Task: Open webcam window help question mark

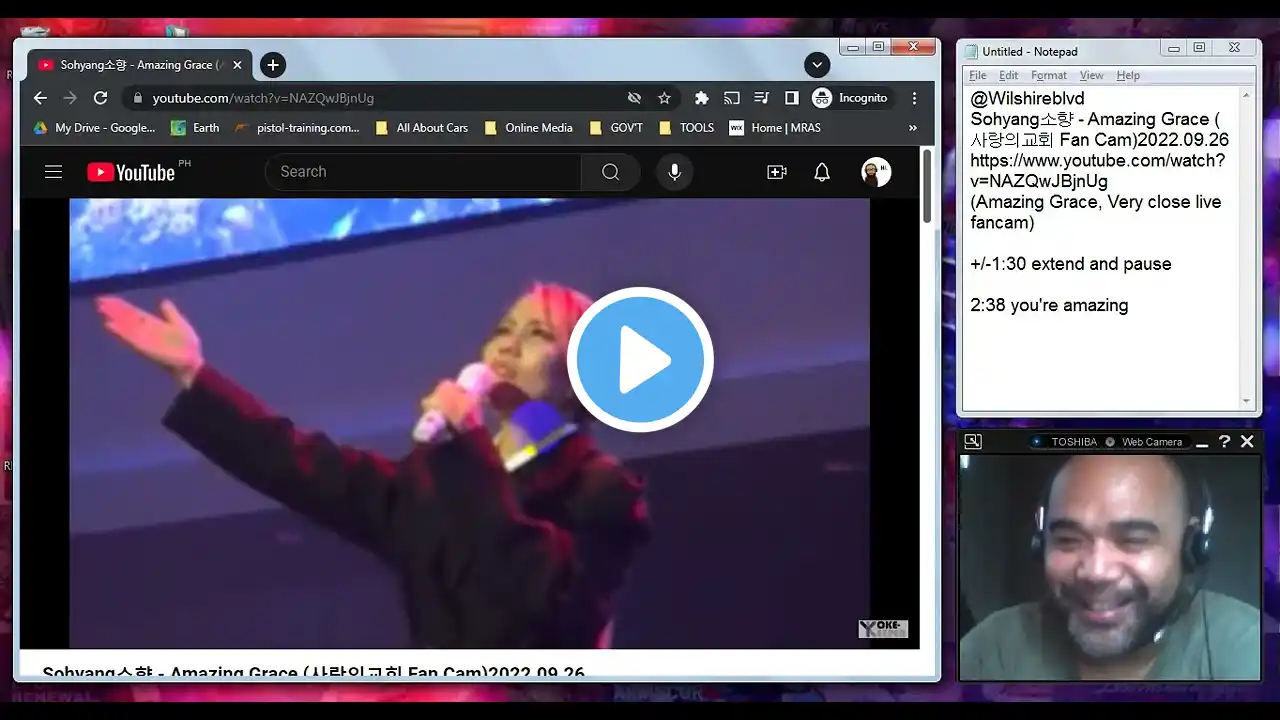Action: pyautogui.click(x=1224, y=441)
